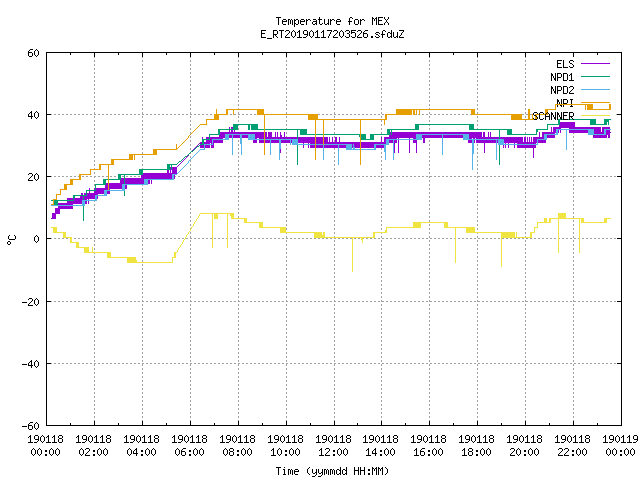Click the purple ELS legend line sample
This screenshot has width=640, height=480.
596,64
